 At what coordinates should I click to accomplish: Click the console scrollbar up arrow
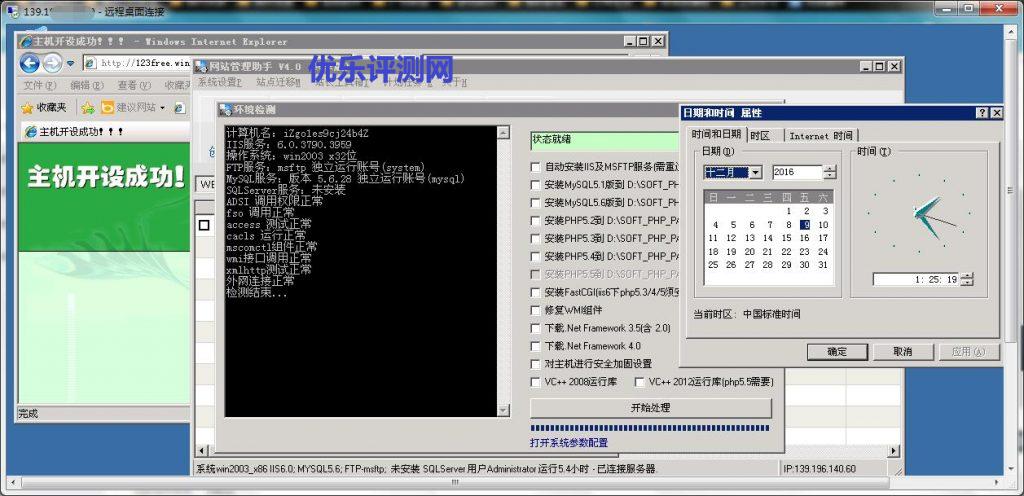point(504,132)
